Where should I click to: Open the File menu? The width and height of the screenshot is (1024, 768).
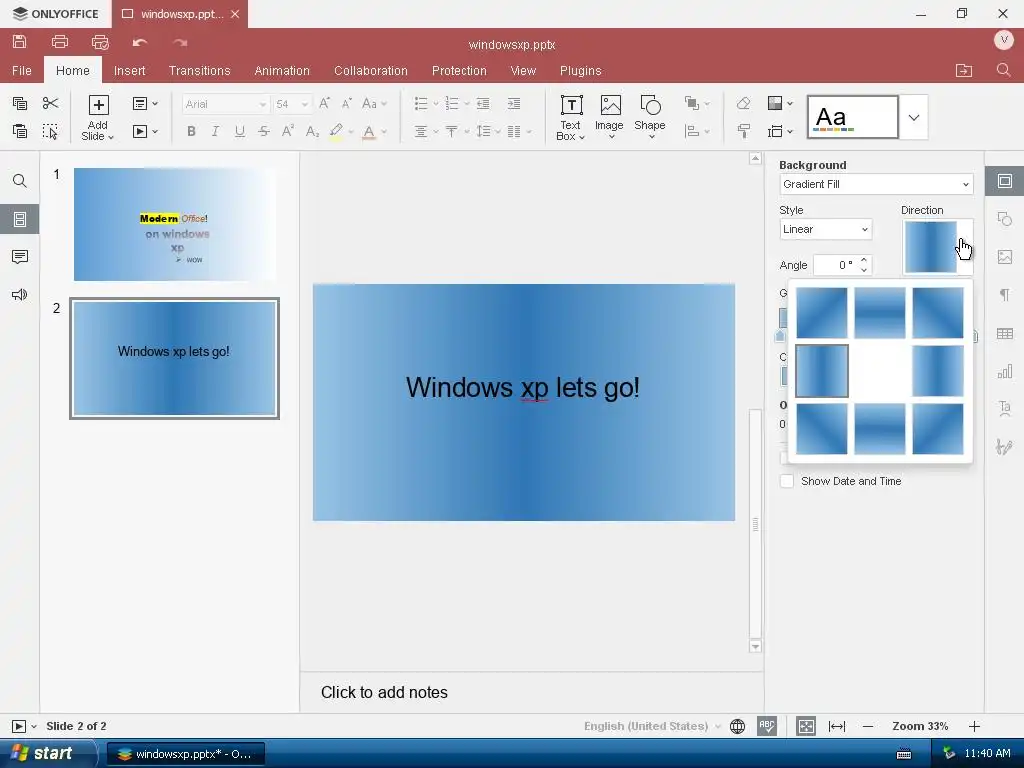(x=22, y=71)
